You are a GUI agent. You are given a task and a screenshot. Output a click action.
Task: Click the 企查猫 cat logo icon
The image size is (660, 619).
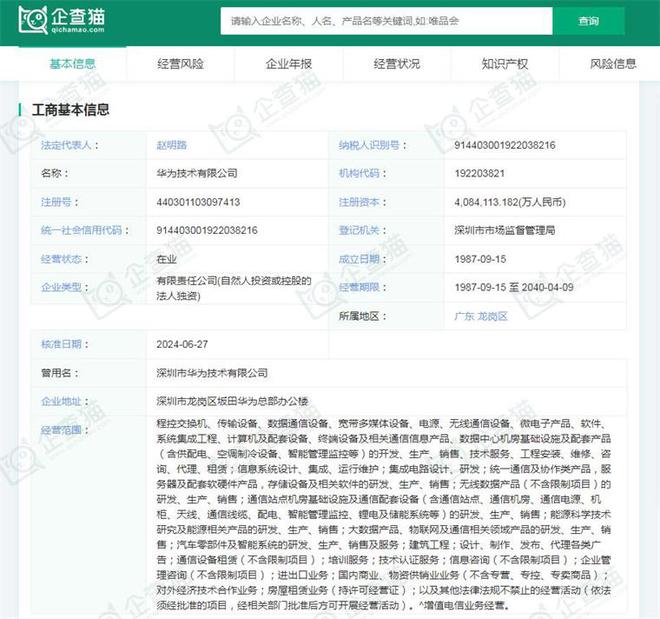33,20
